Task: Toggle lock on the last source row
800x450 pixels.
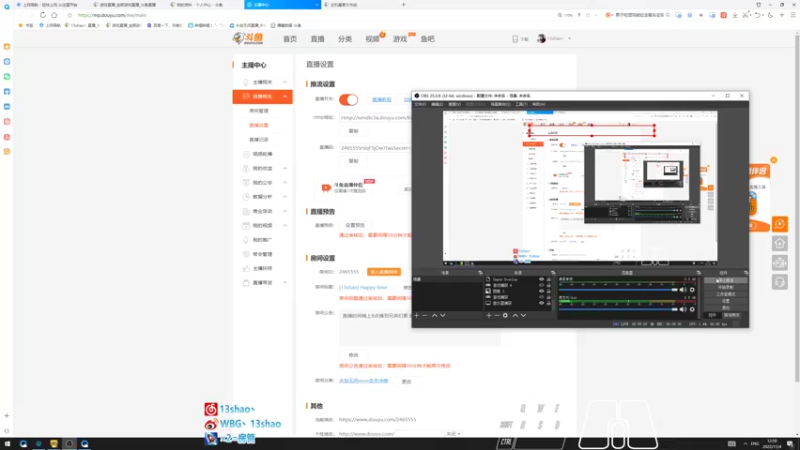Action: [548, 303]
